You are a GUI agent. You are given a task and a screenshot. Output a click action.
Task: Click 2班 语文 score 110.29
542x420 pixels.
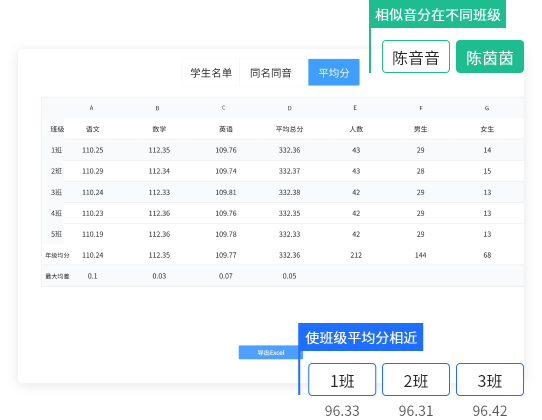coord(93,171)
